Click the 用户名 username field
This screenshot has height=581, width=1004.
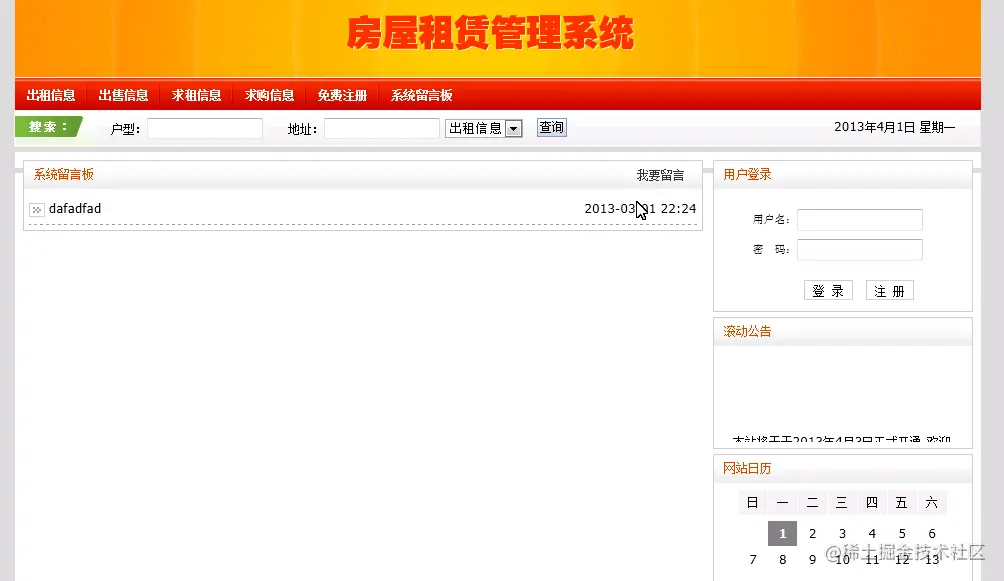pyautogui.click(x=858, y=220)
